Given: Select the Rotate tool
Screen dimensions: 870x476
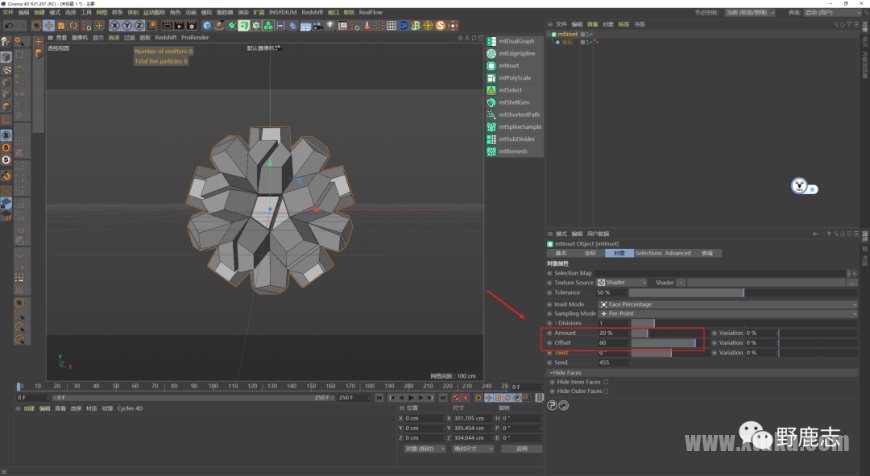Looking at the screenshot, I should (73, 26).
